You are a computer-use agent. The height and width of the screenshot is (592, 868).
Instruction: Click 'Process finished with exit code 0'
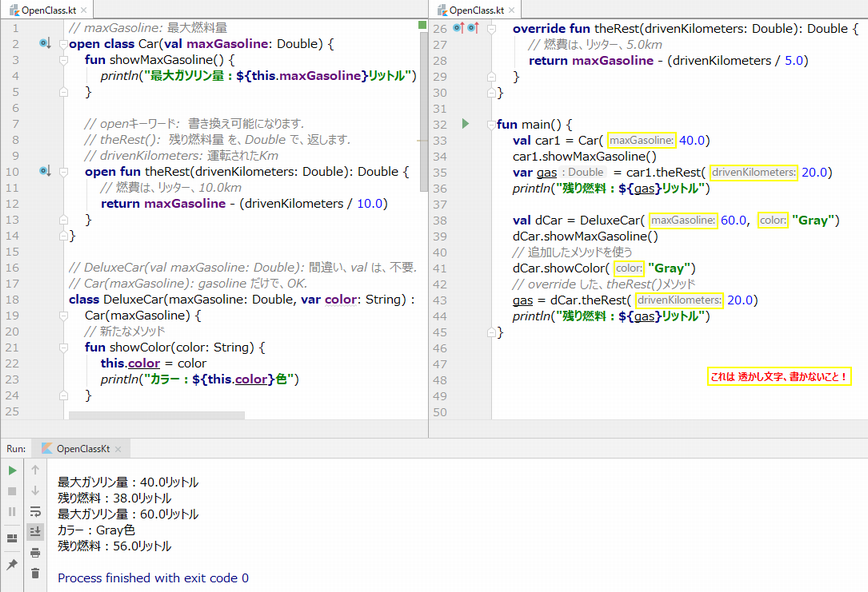(x=153, y=578)
